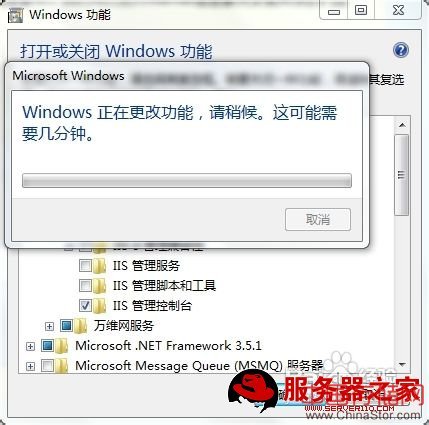
Task: Uncheck the IIS 管理控制台 checkbox
Action: (85, 306)
